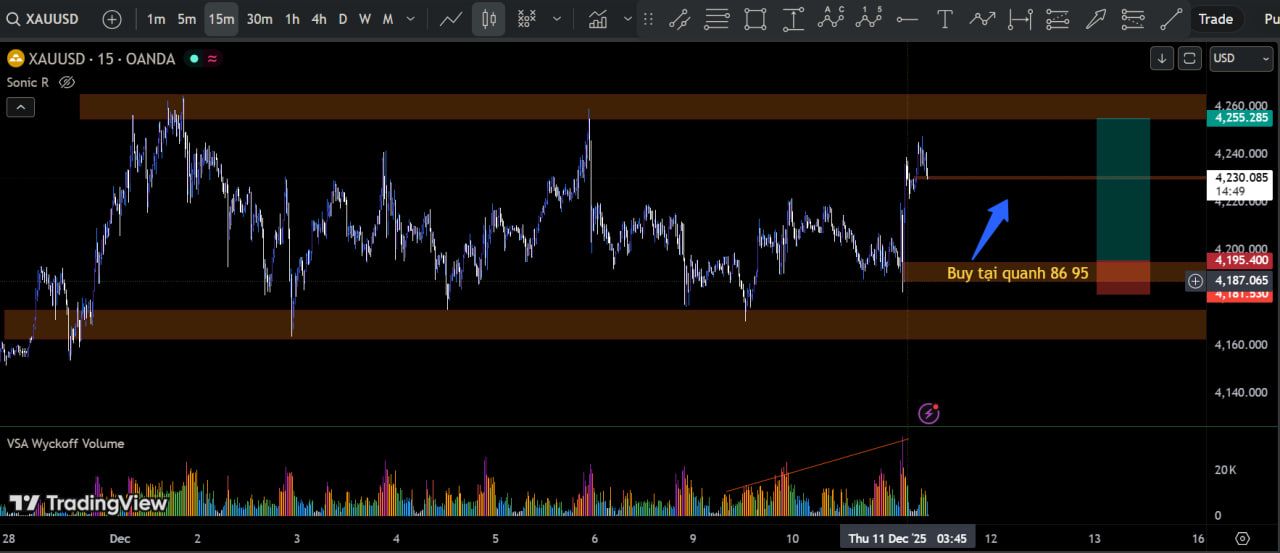The height and width of the screenshot is (553, 1280).
Task: Switch to the 5m timeframe
Action: pos(187,19)
